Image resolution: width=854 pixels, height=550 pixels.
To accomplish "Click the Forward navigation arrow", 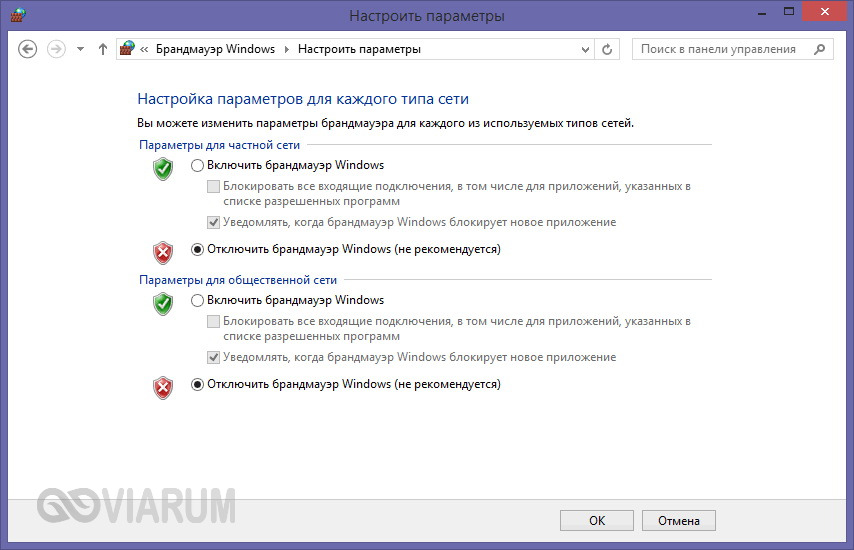I will [x=56, y=49].
